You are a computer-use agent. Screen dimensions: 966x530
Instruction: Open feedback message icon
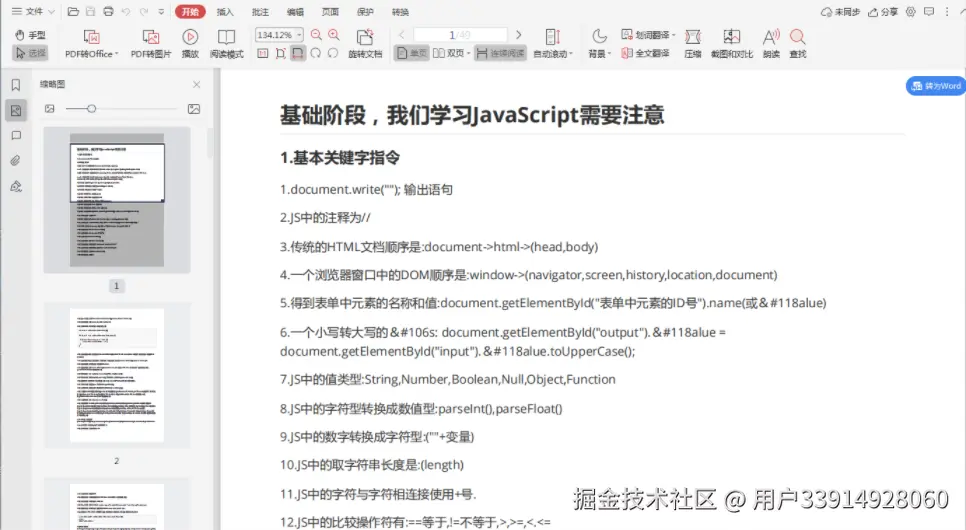pos(929,12)
